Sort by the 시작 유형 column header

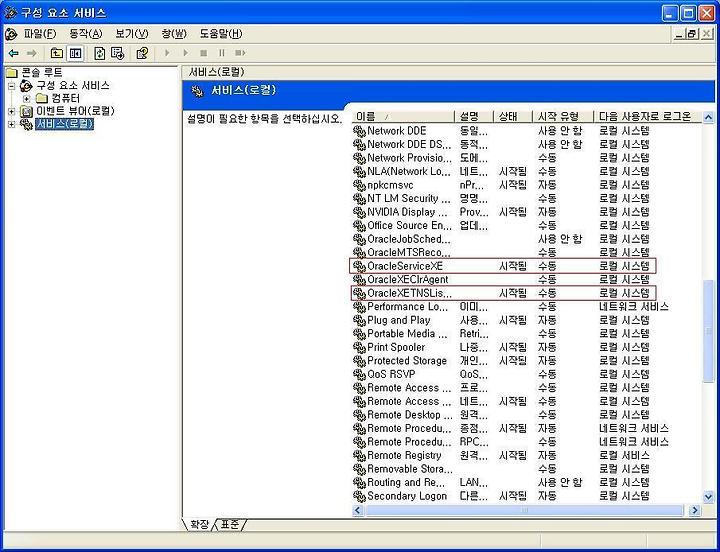click(563, 117)
